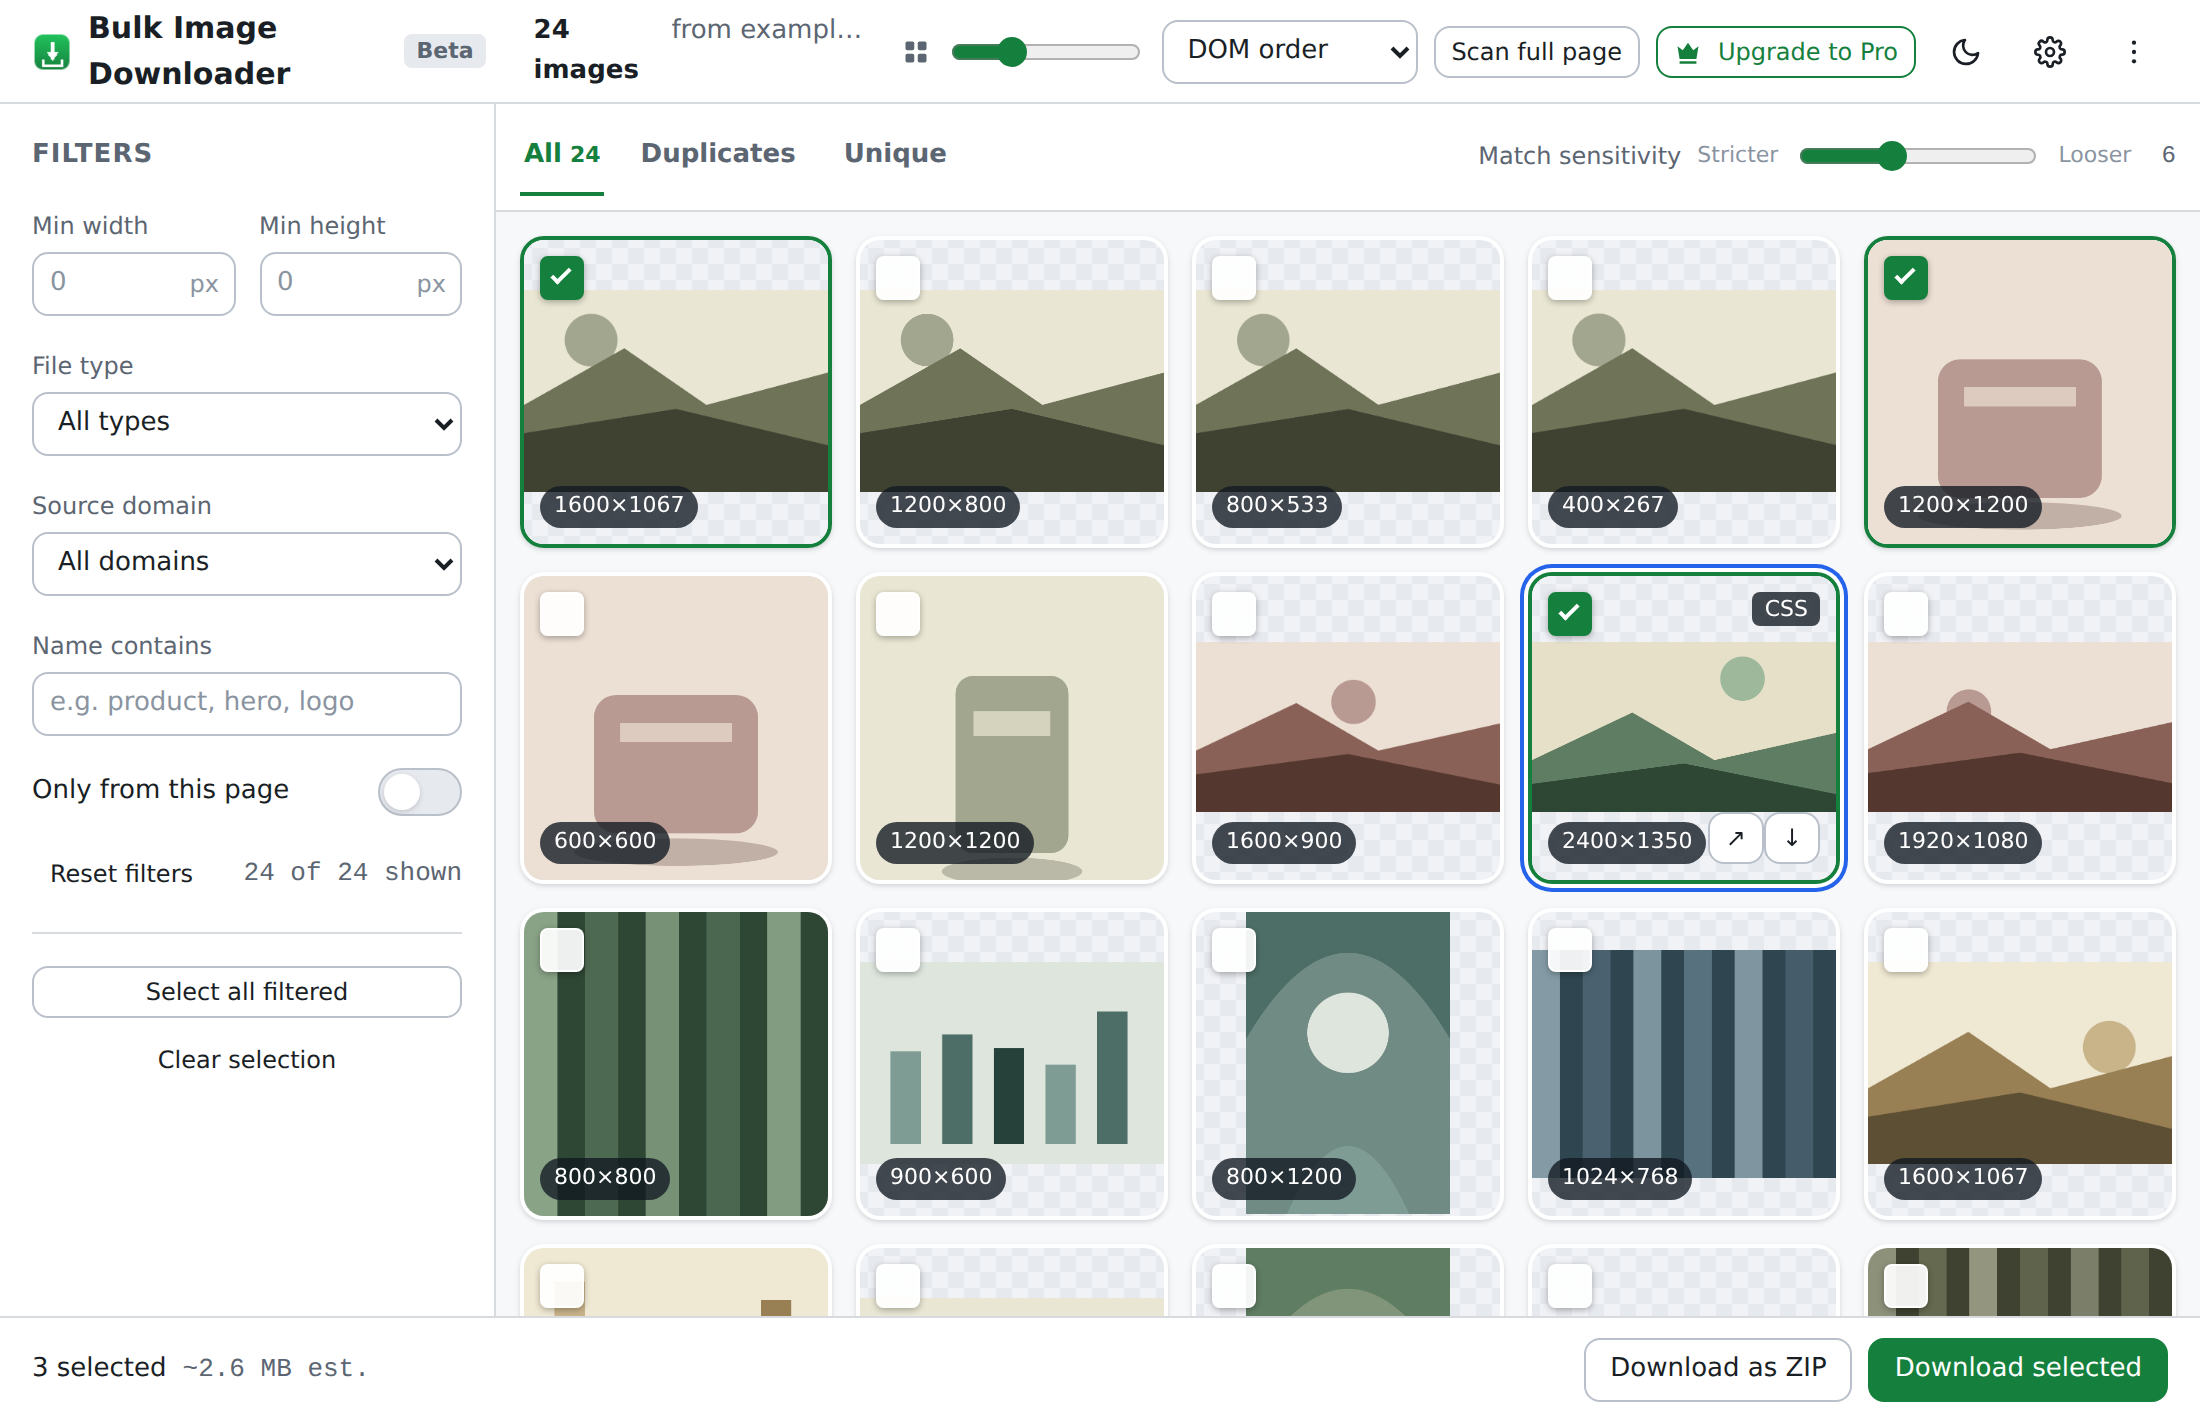Adjust the thumbnail size slider in the header

click(1046, 52)
